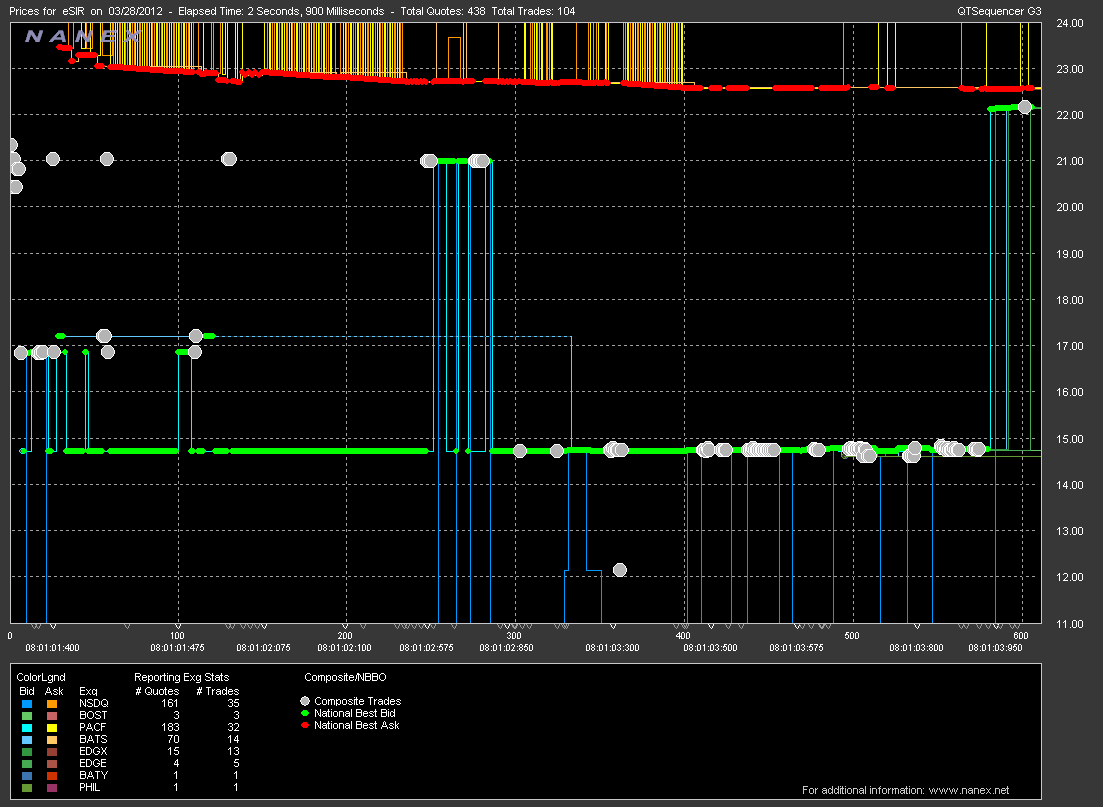Screen dimensions: 1103x807
Task: Choose the PACF ask color swatch
Action: click(52, 727)
